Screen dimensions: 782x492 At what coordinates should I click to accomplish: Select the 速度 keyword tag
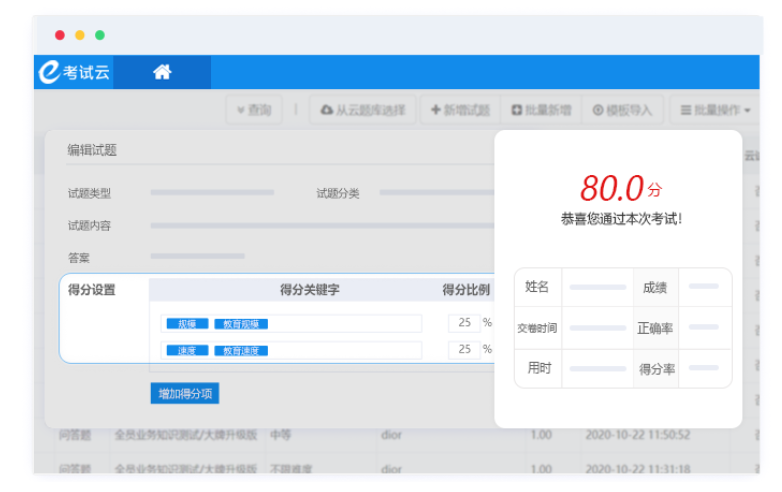(x=187, y=351)
